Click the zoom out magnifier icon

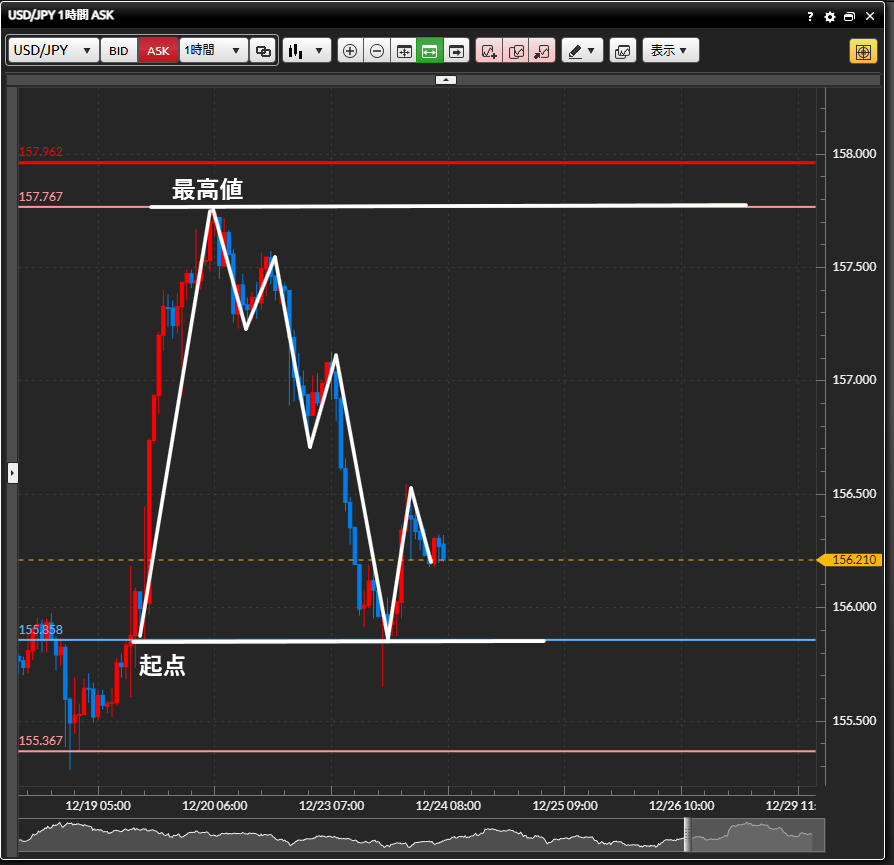[x=377, y=51]
